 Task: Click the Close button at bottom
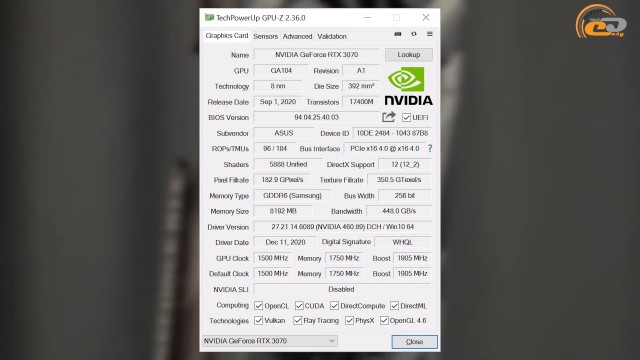(x=414, y=342)
